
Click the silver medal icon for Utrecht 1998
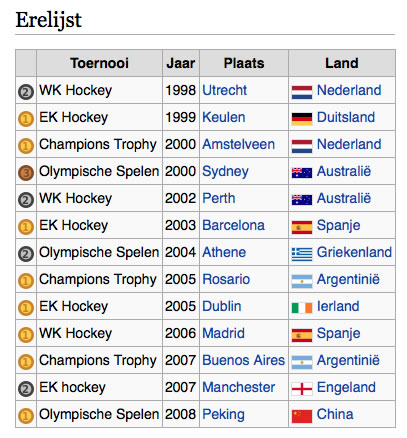pyautogui.click(x=26, y=92)
